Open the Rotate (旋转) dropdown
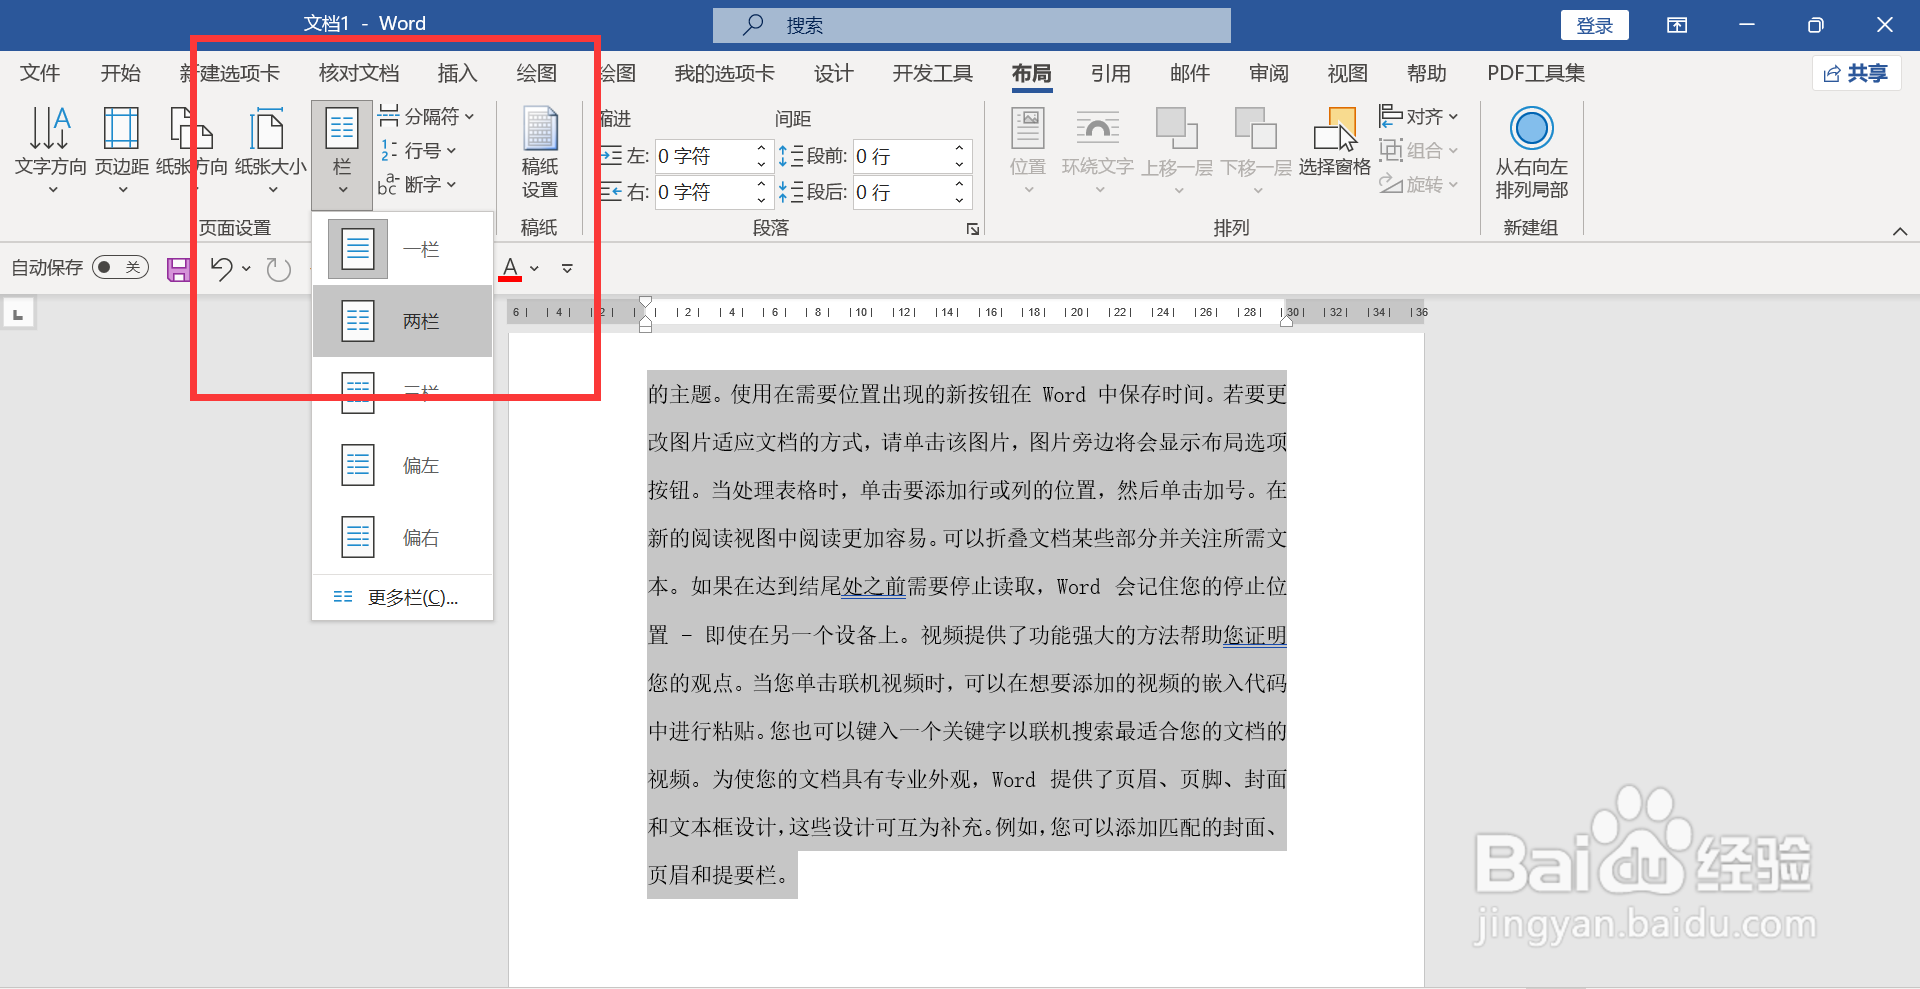Viewport: 1920px width, 989px height. (1419, 185)
